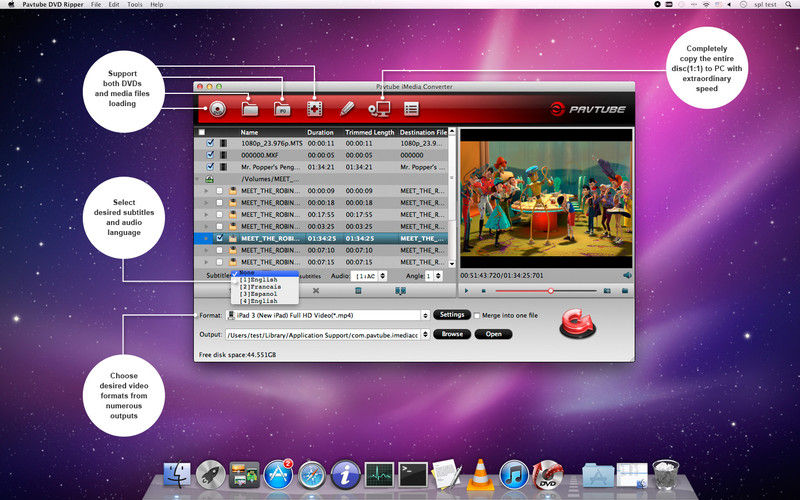This screenshot has width=800, height=500.
Task: Open the Help menu
Action: pyautogui.click(x=157, y=4)
